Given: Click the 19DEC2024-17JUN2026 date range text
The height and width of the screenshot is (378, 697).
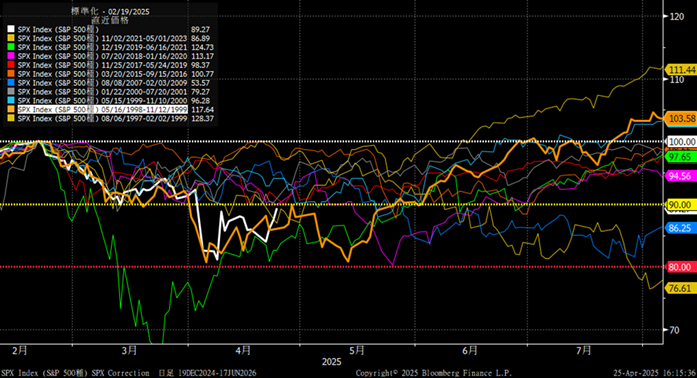Looking at the screenshot, I should [x=216, y=373].
